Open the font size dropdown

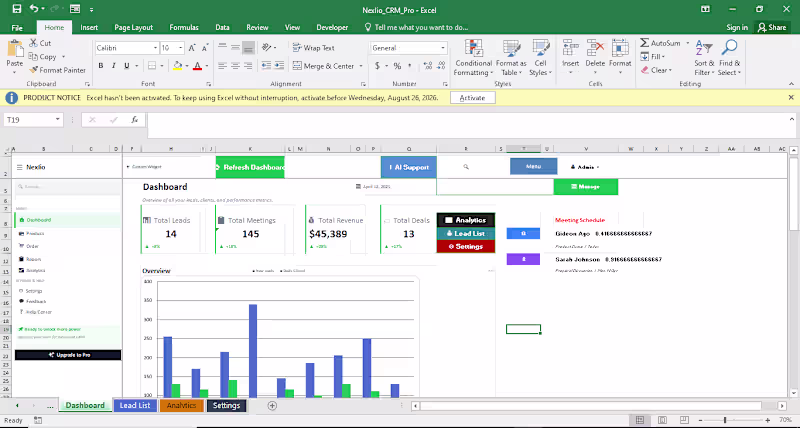coord(181,48)
